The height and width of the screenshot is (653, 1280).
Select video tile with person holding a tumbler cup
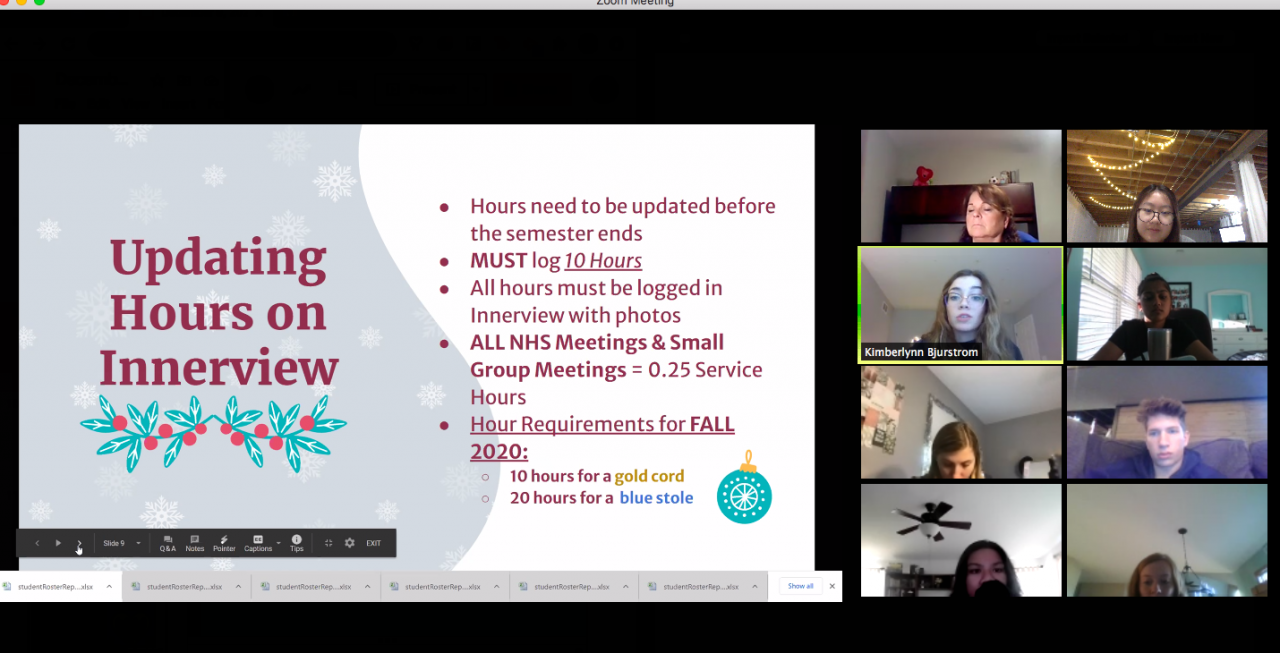pos(1166,304)
